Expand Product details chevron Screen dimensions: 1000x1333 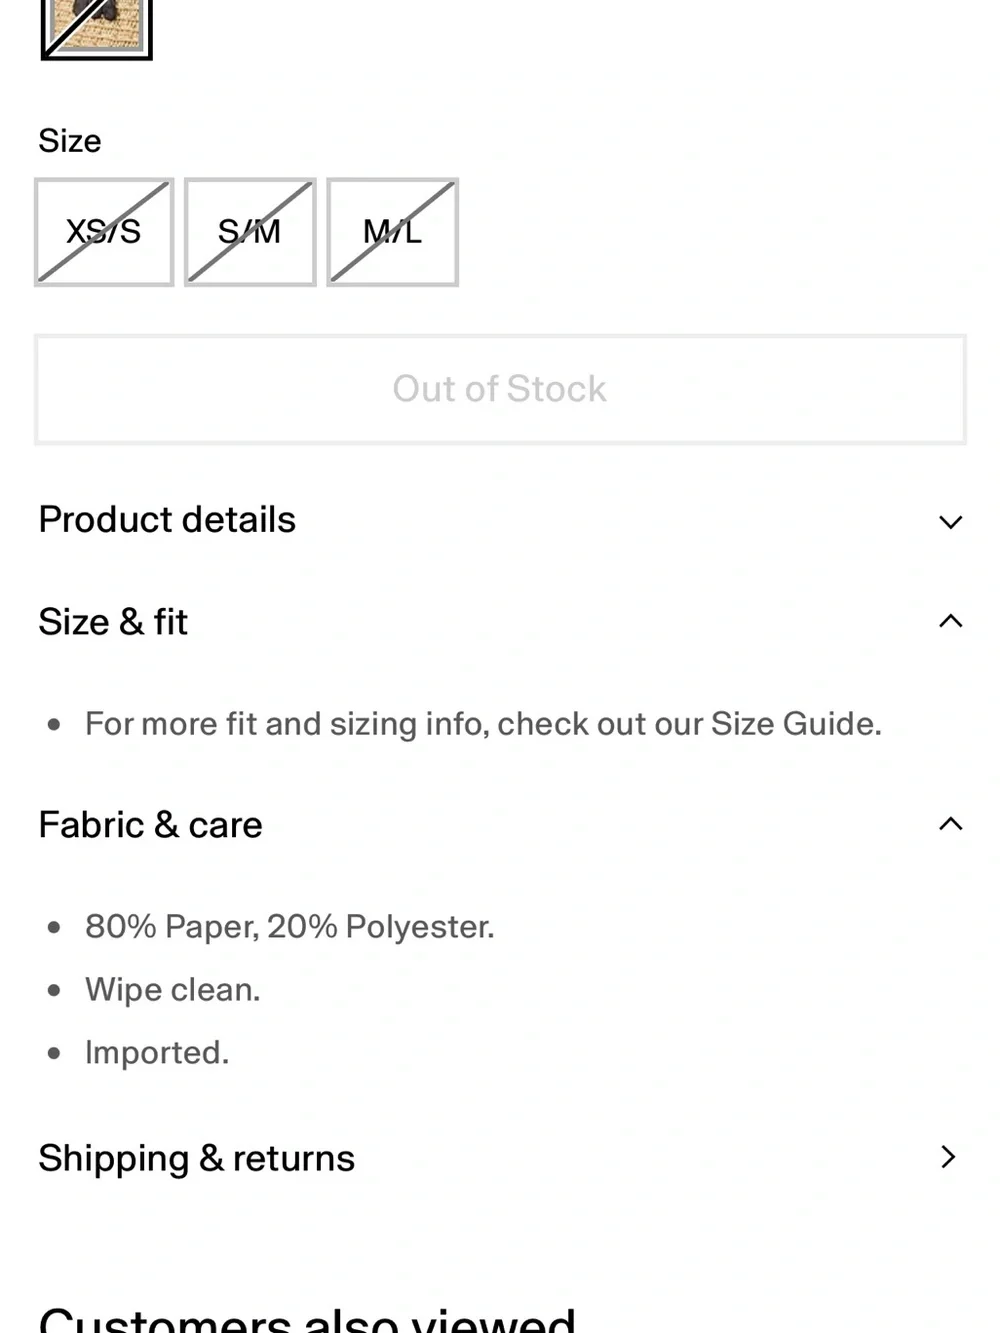(950, 521)
